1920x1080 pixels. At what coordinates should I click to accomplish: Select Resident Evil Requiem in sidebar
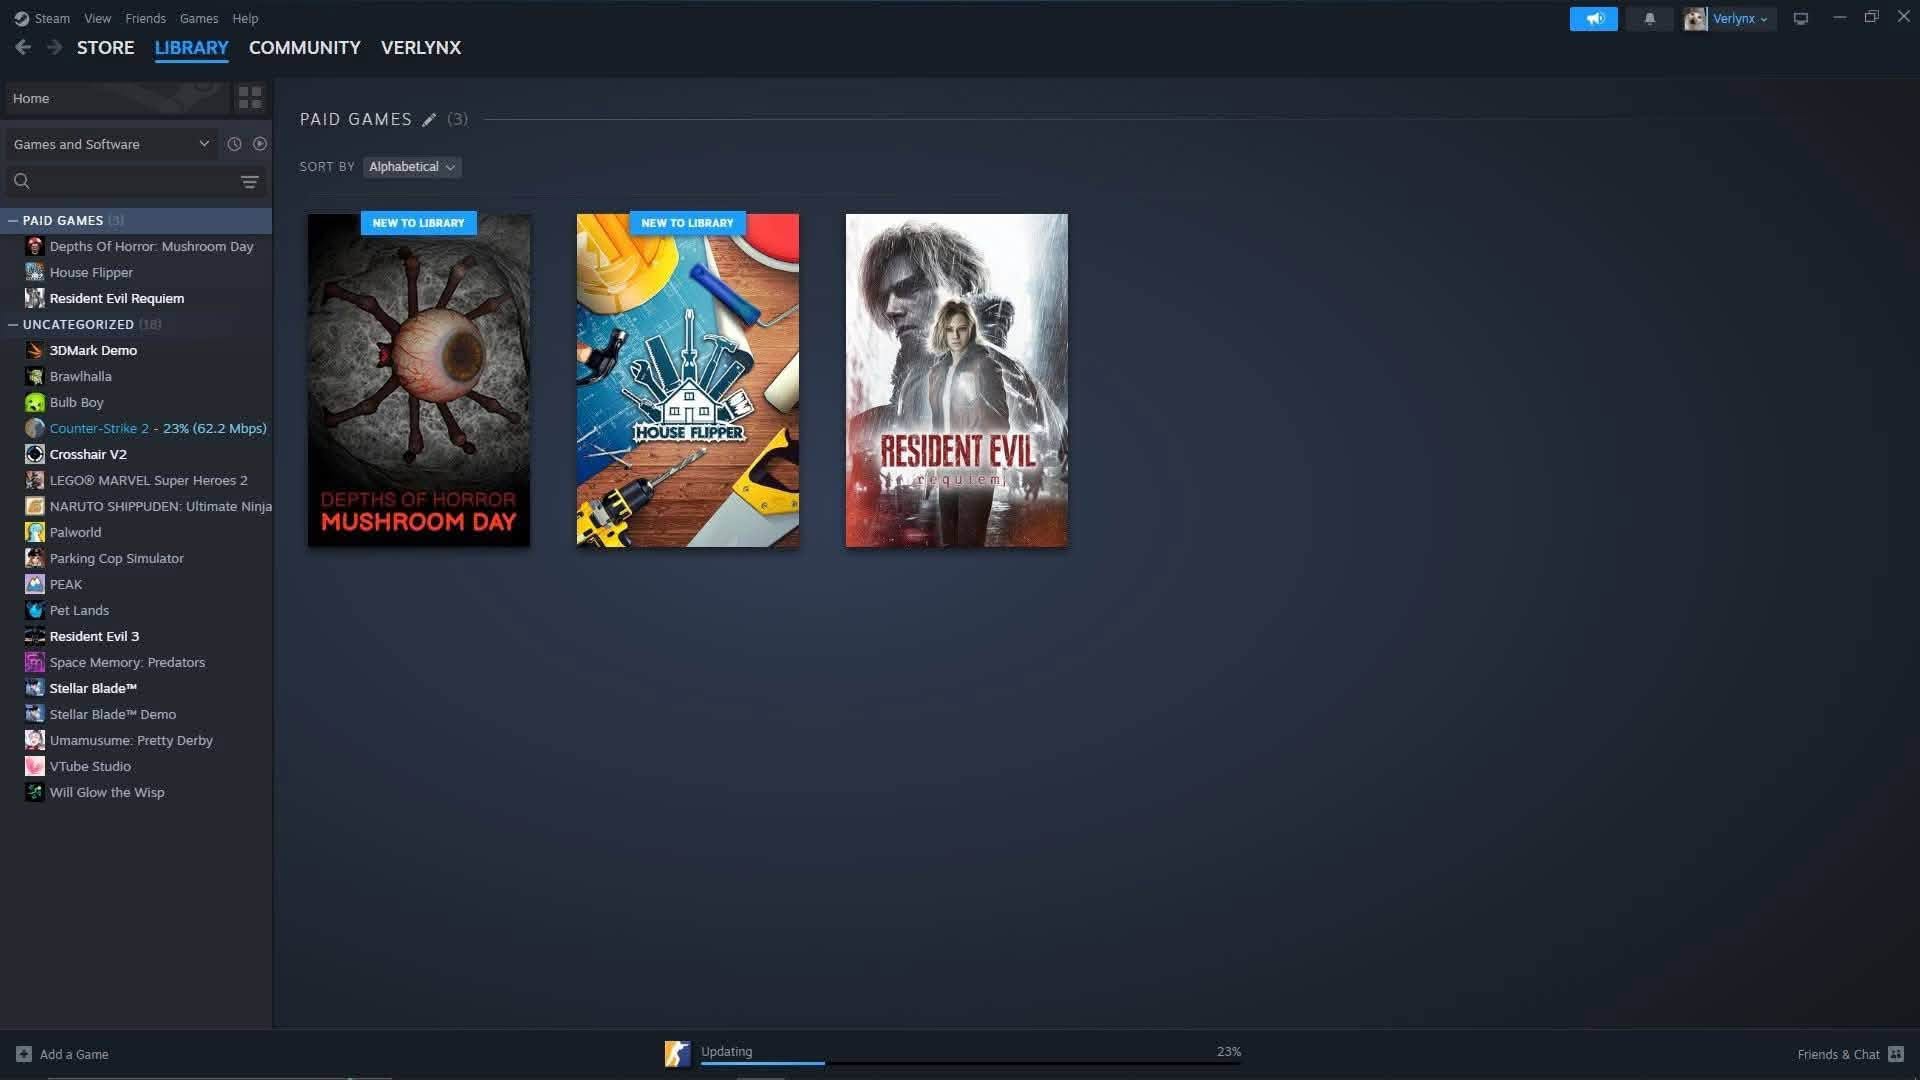click(136, 298)
